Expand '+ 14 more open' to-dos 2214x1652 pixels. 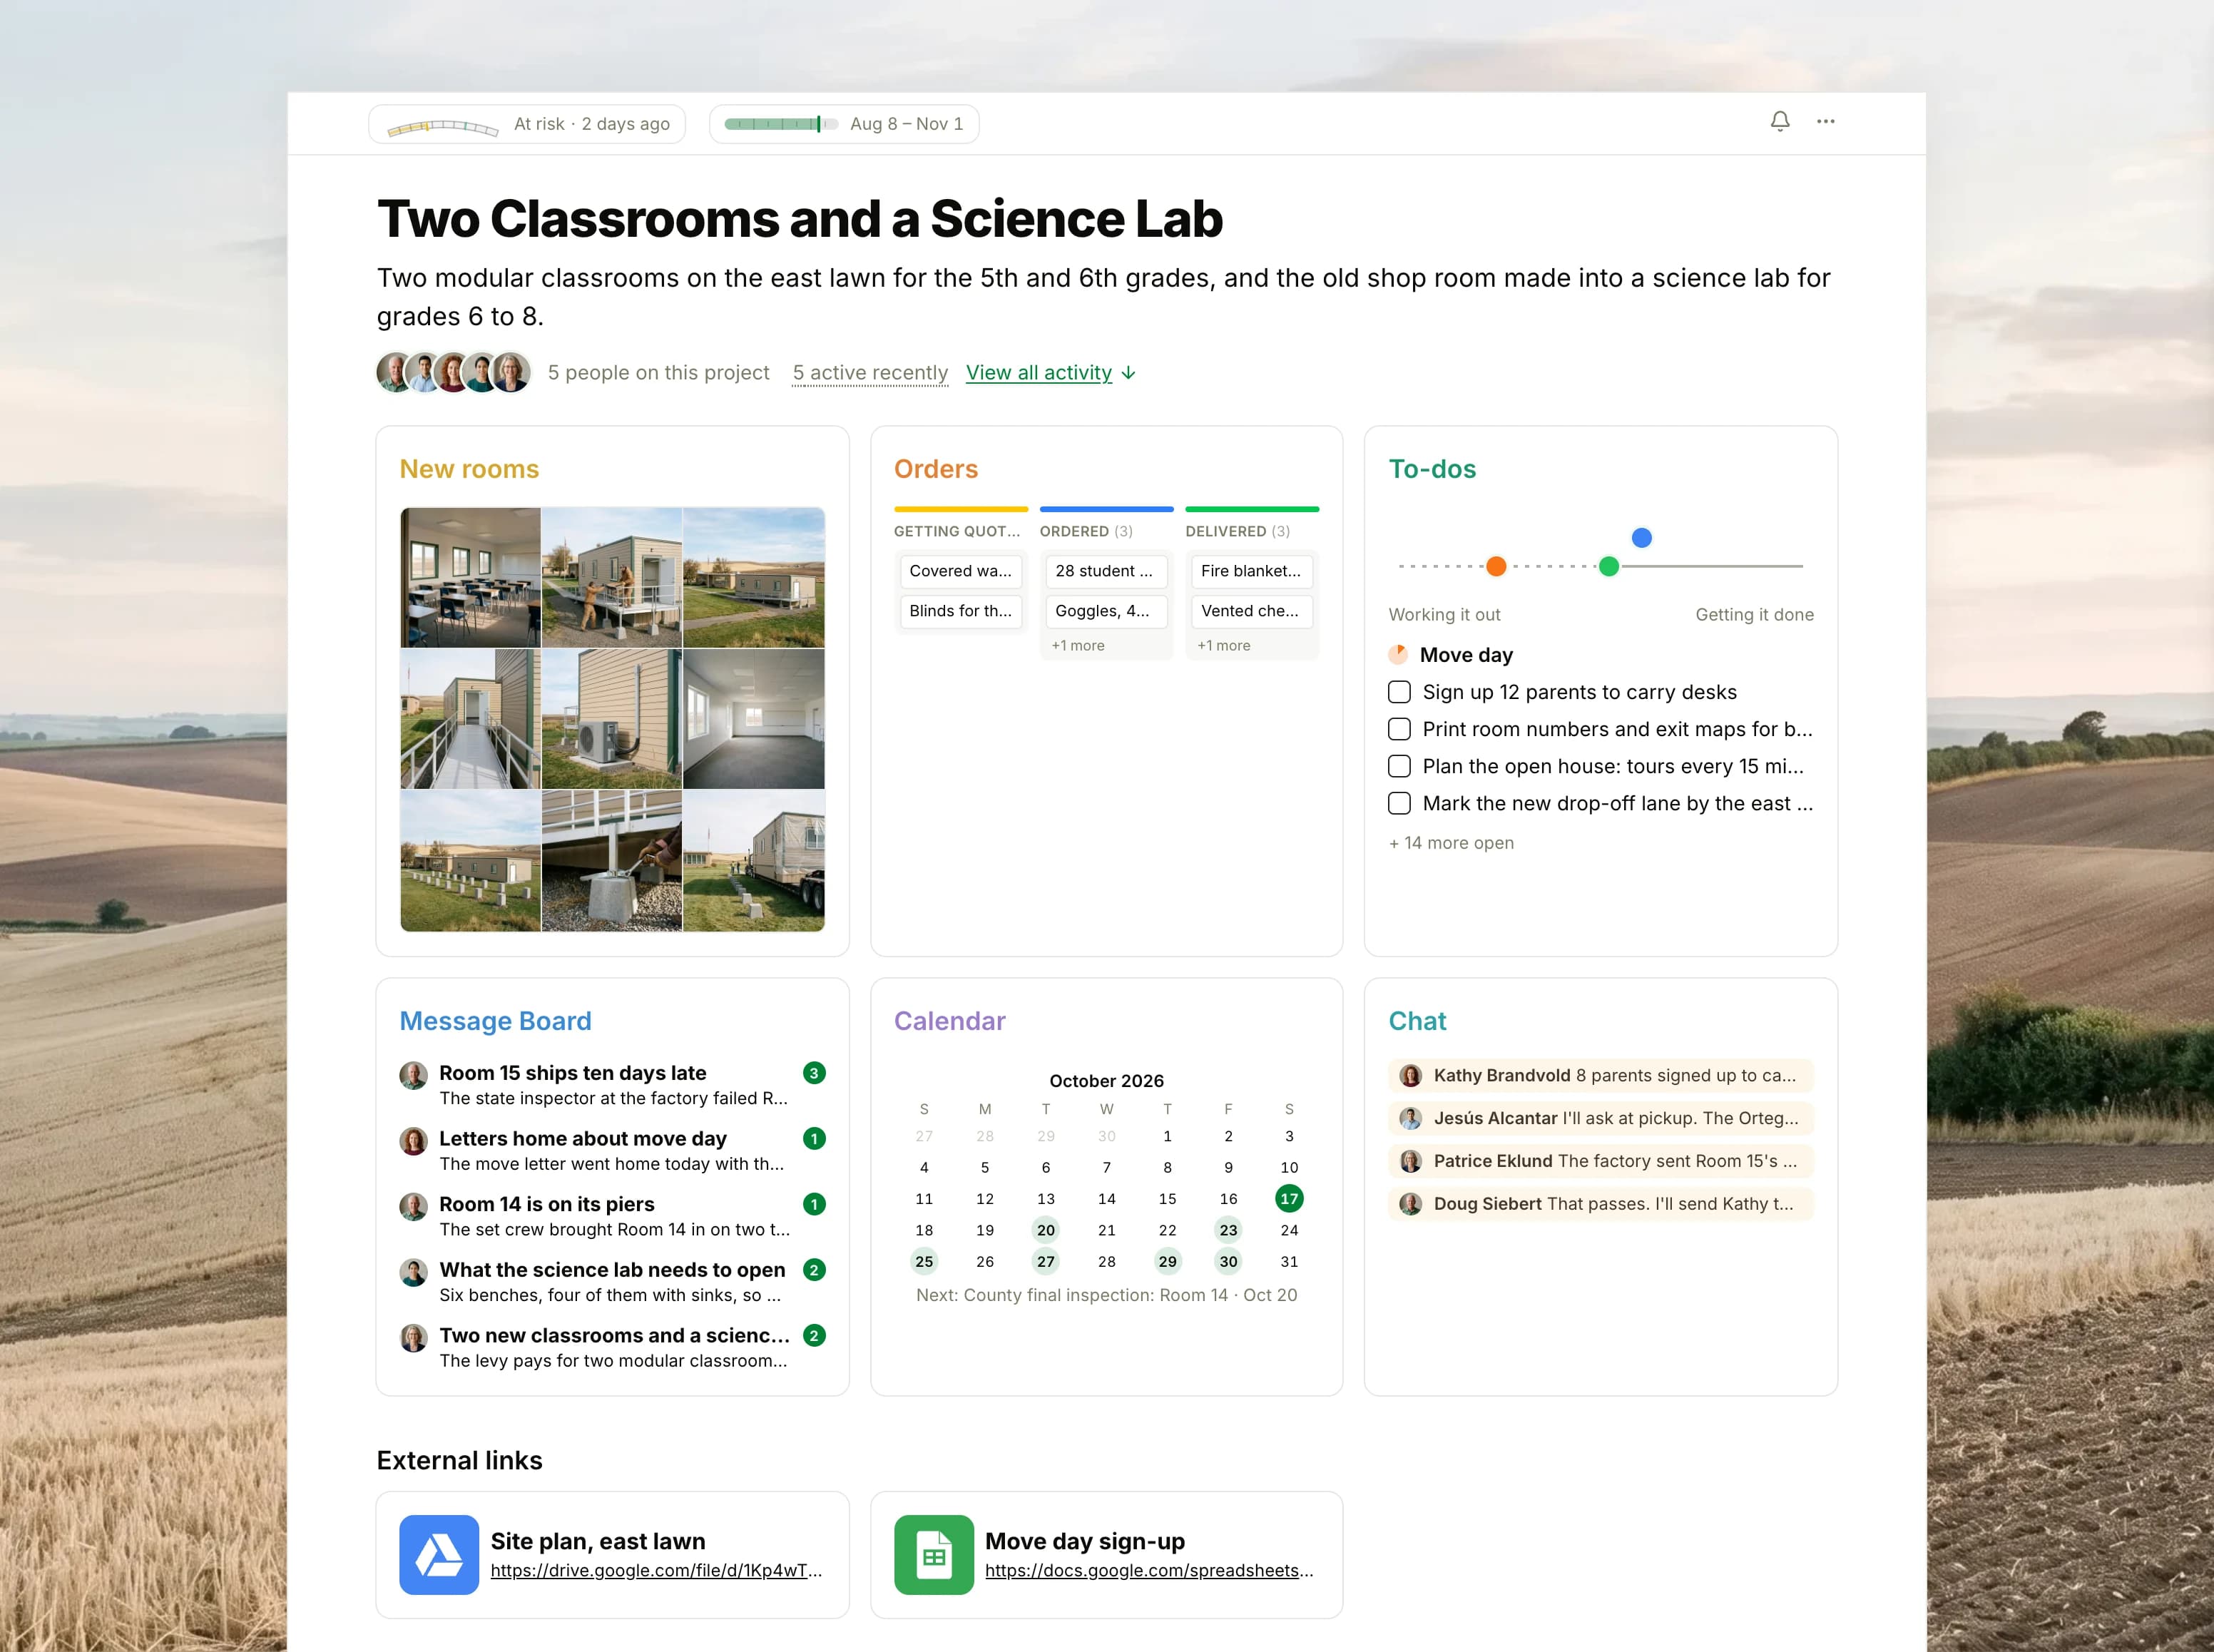click(1451, 843)
